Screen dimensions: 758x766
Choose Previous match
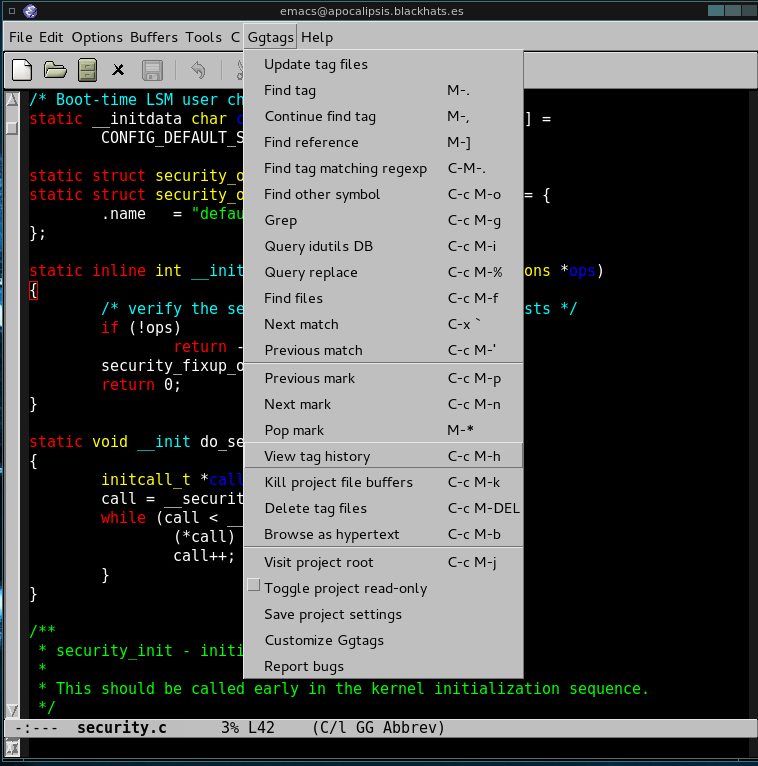(x=383, y=350)
